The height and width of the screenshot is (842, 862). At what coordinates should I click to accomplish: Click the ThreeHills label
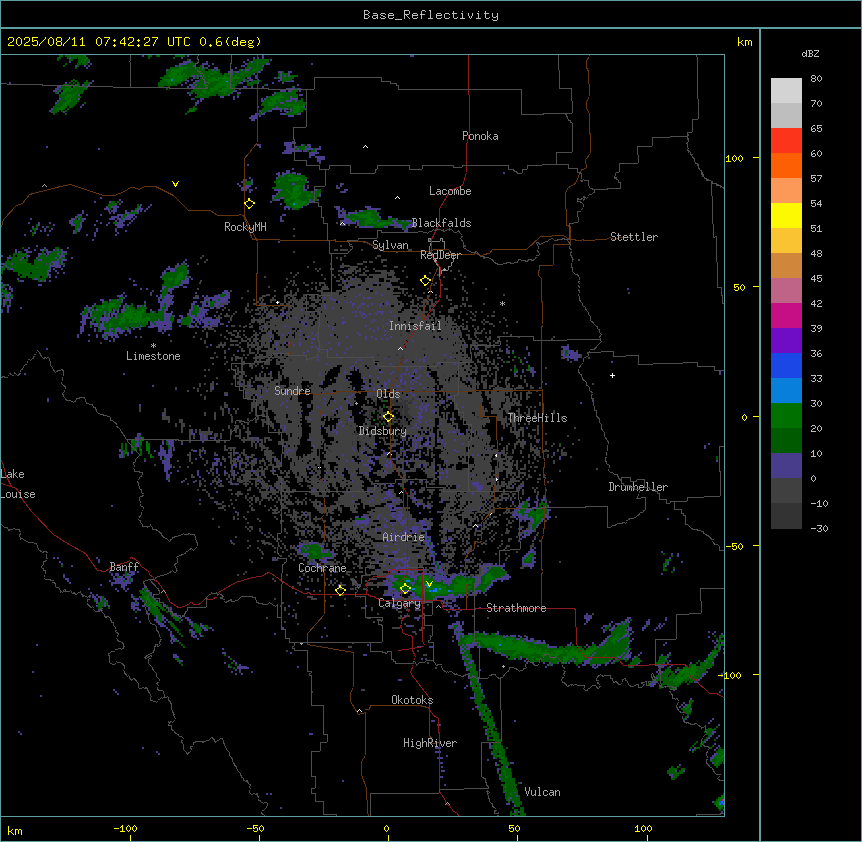537,418
